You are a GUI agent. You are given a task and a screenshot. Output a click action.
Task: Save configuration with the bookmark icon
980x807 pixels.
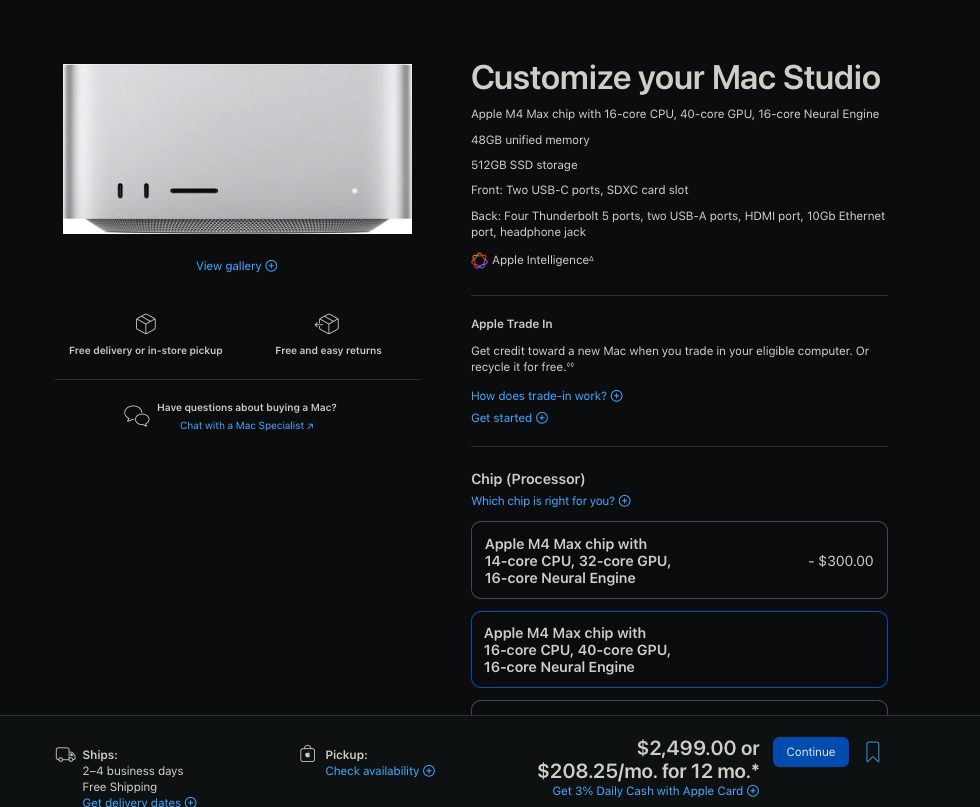pyautogui.click(x=872, y=752)
